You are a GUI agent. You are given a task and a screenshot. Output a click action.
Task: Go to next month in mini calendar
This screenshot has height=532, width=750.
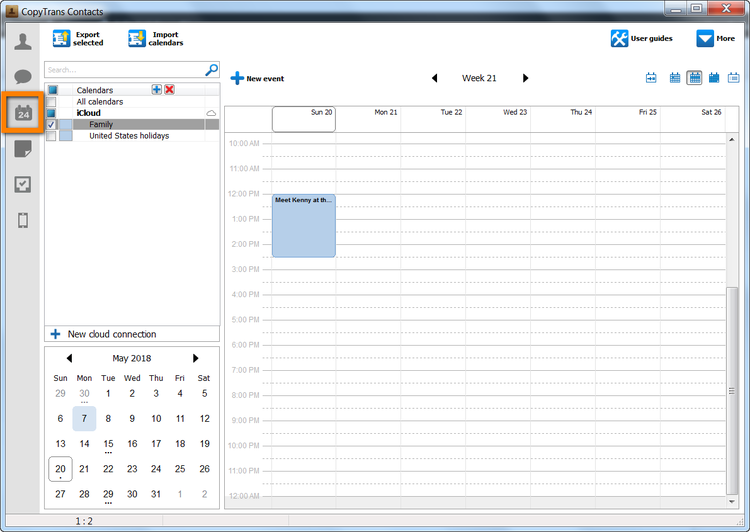195,358
